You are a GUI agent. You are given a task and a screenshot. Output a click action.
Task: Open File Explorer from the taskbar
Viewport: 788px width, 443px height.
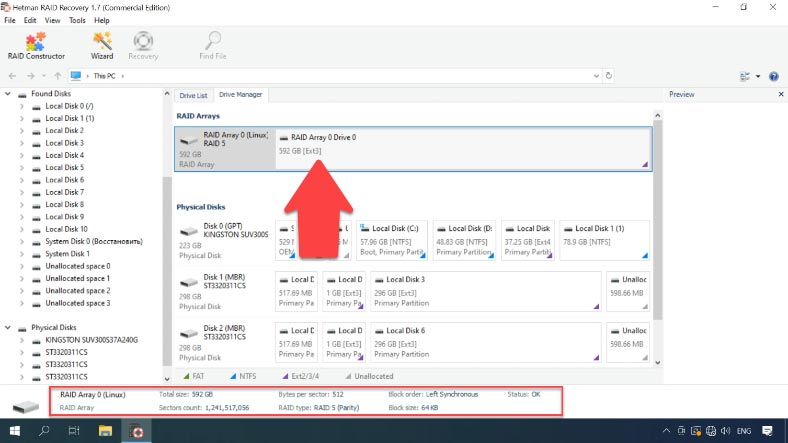pyautogui.click(x=105, y=431)
